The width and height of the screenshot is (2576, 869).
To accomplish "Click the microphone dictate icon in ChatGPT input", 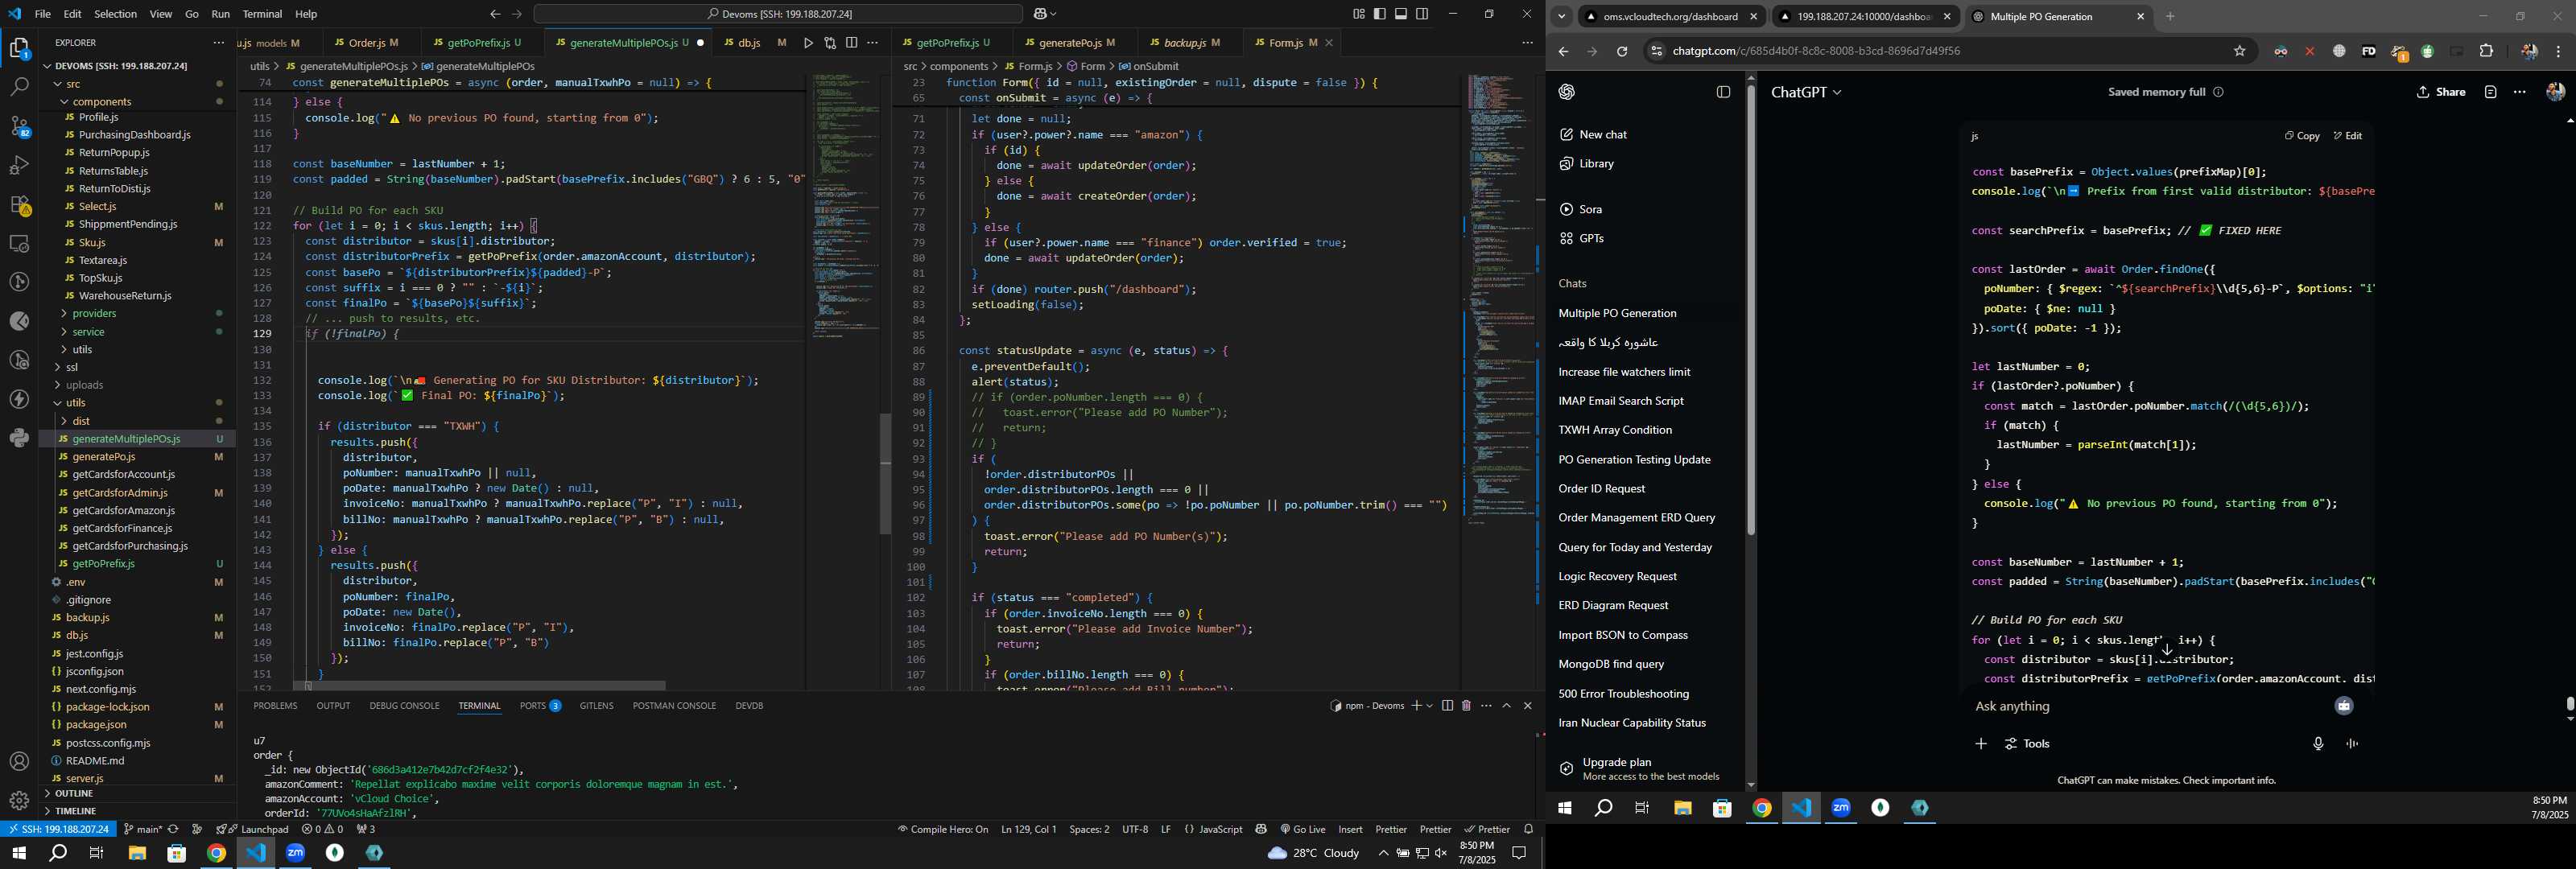I will [x=2318, y=744].
